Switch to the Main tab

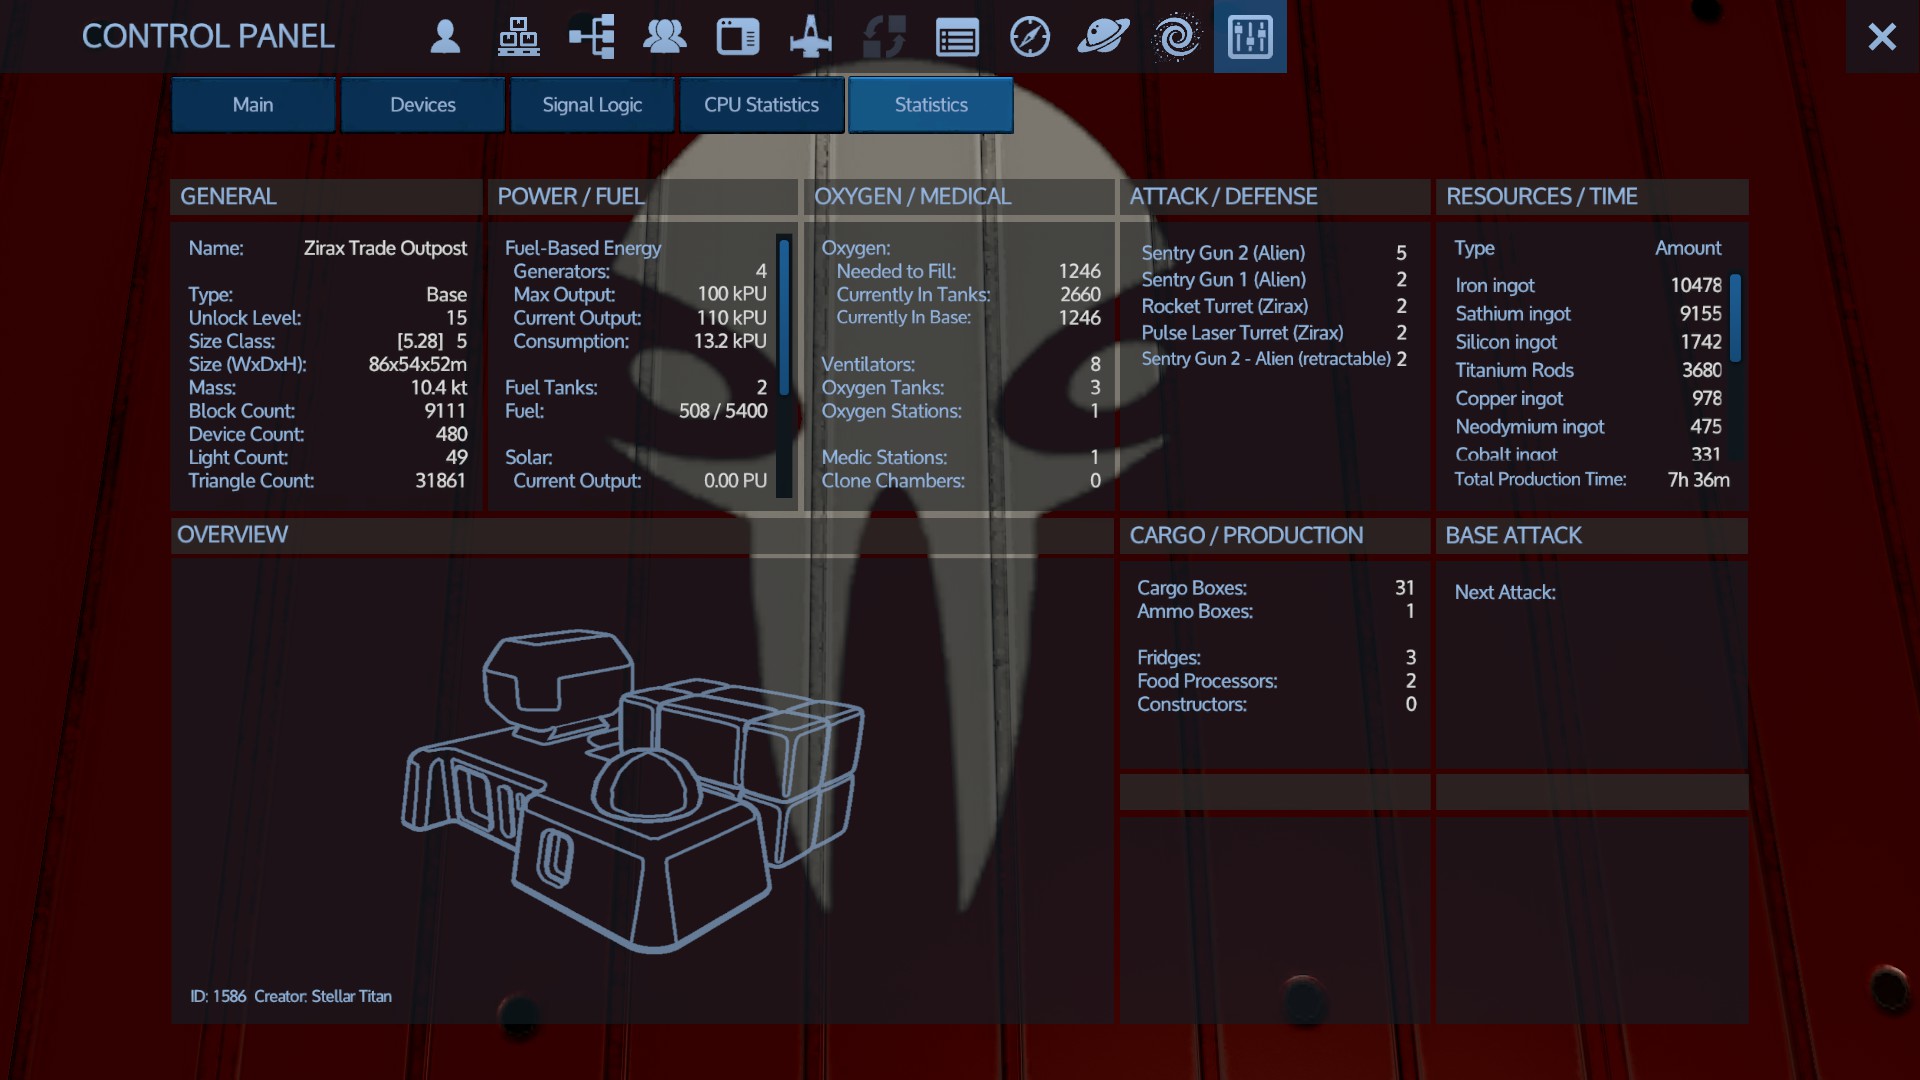[253, 105]
